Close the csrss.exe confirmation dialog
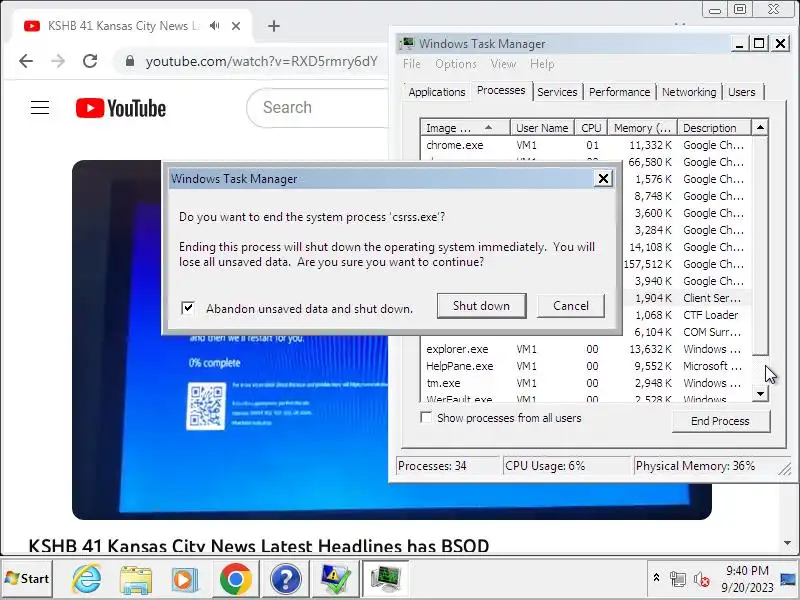This screenshot has height=600, width=800. (x=603, y=179)
